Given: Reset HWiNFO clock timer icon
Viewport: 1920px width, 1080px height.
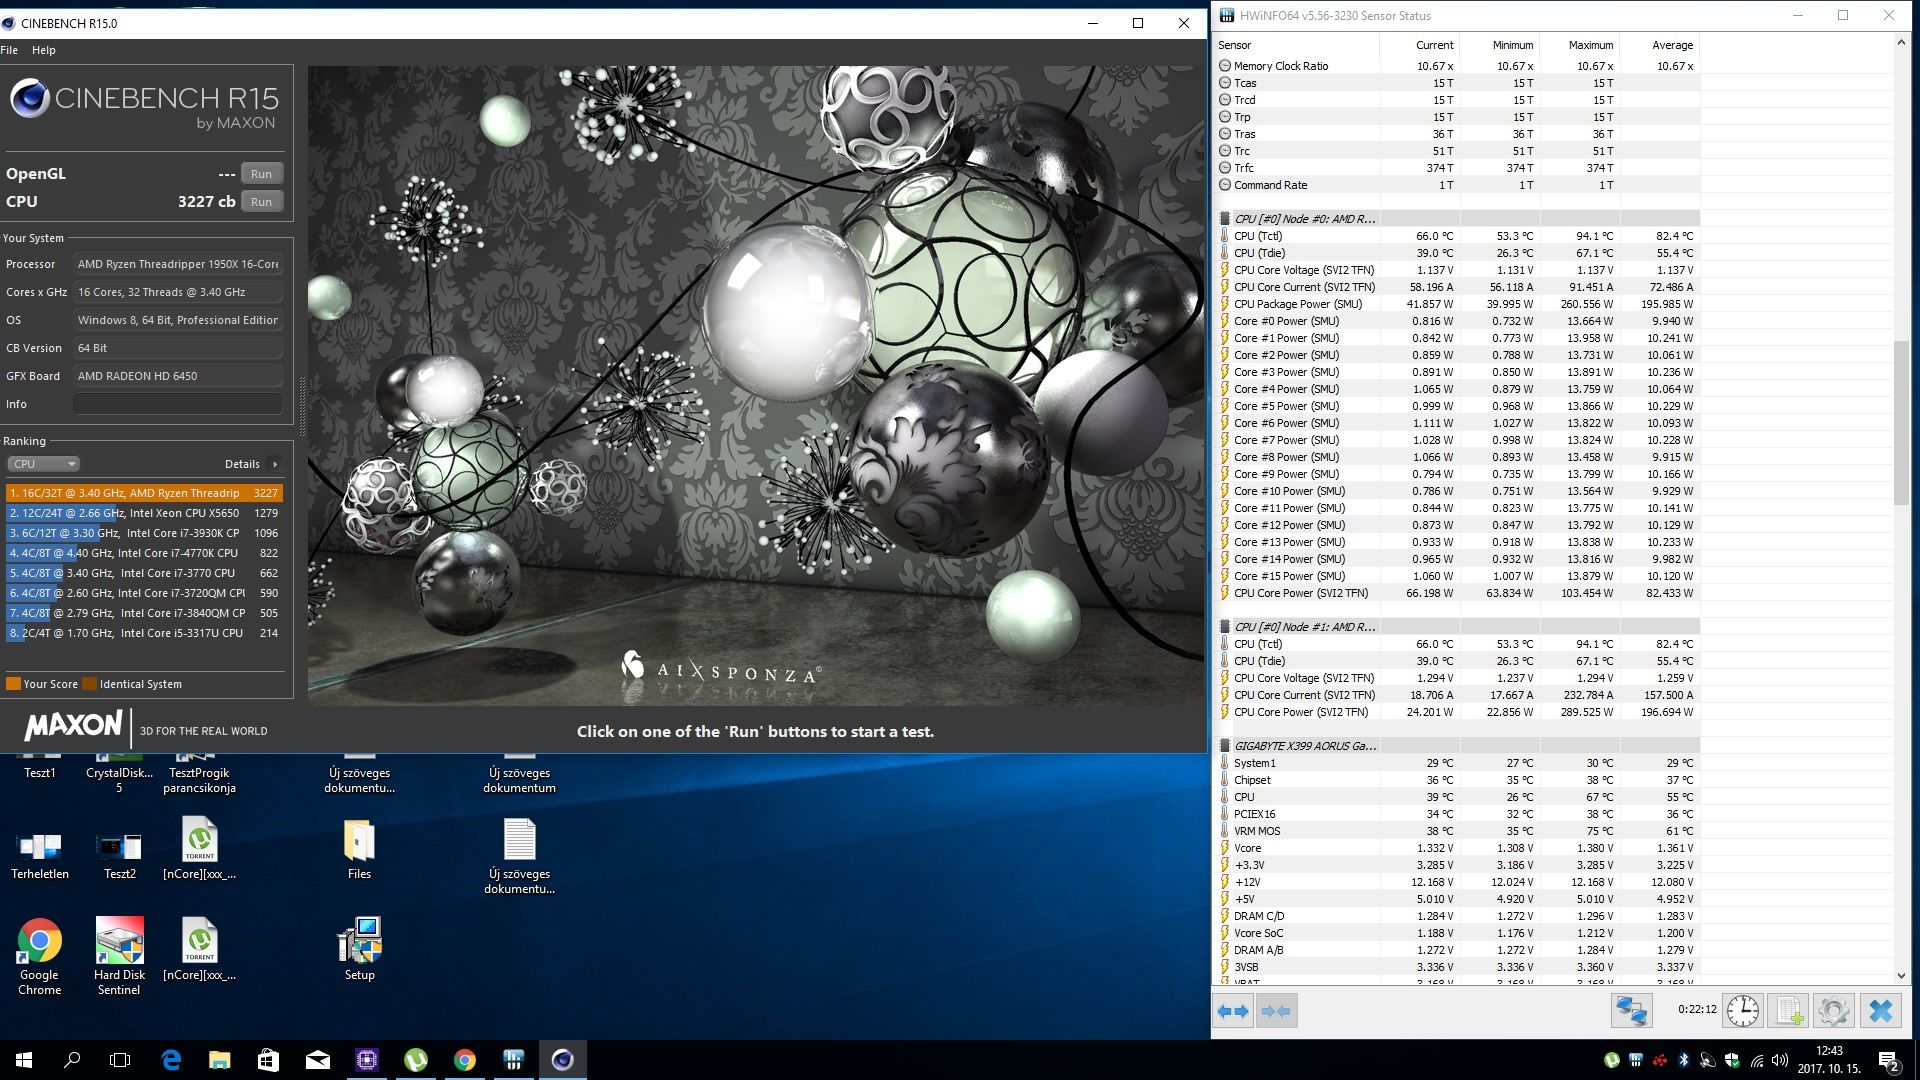Looking at the screenshot, I should click(x=1743, y=1011).
